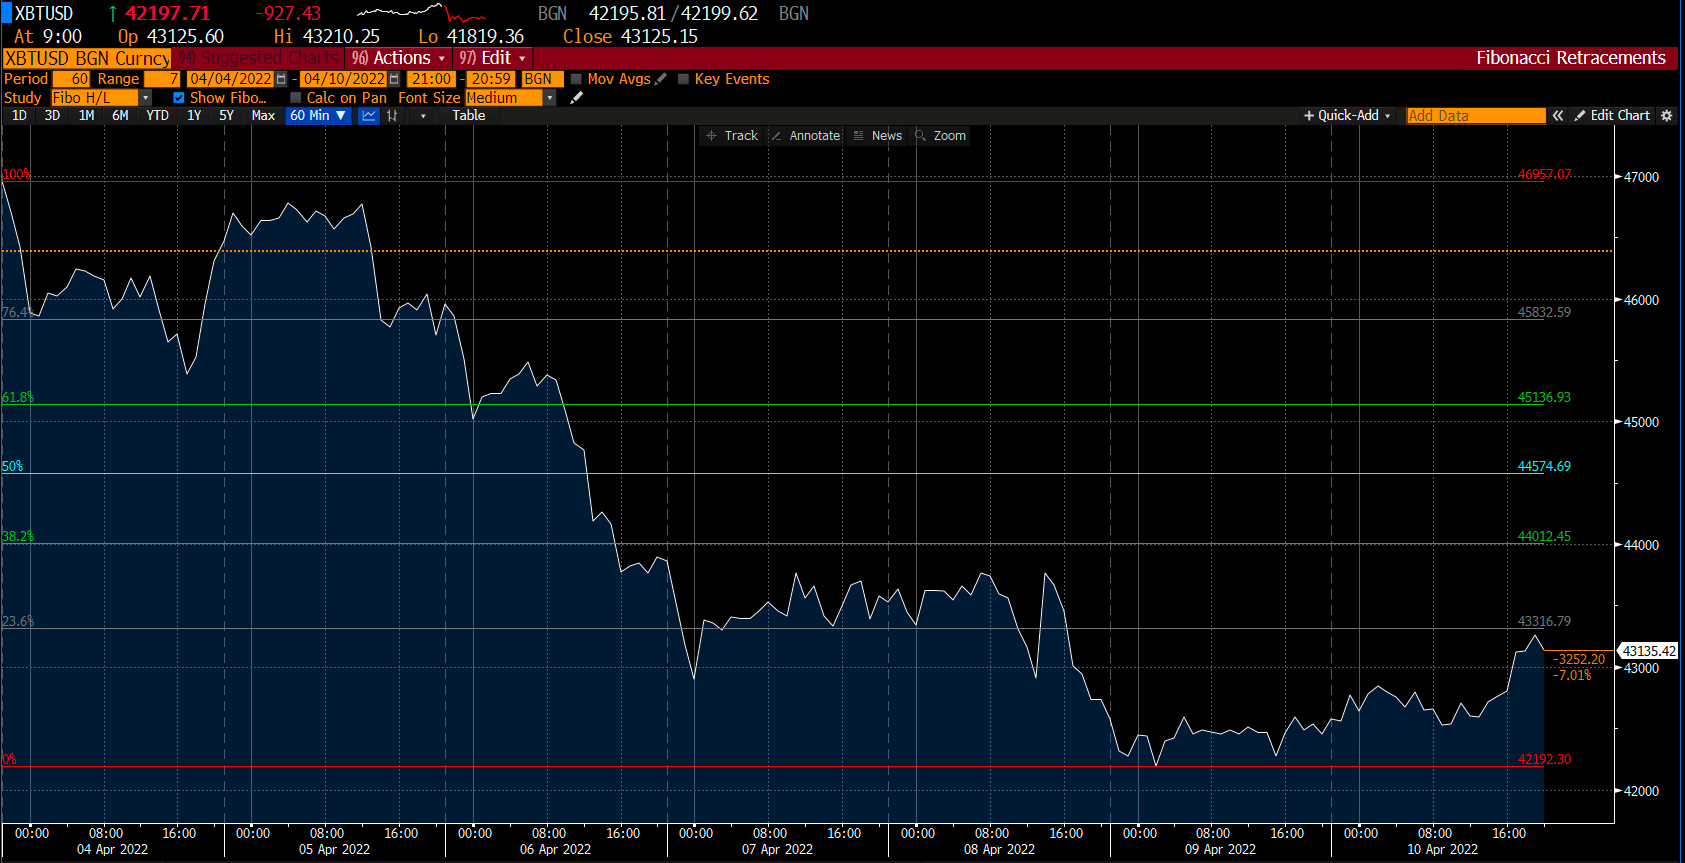Click the pencil icon beside Font Size
1685x863 pixels.
click(x=576, y=98)
